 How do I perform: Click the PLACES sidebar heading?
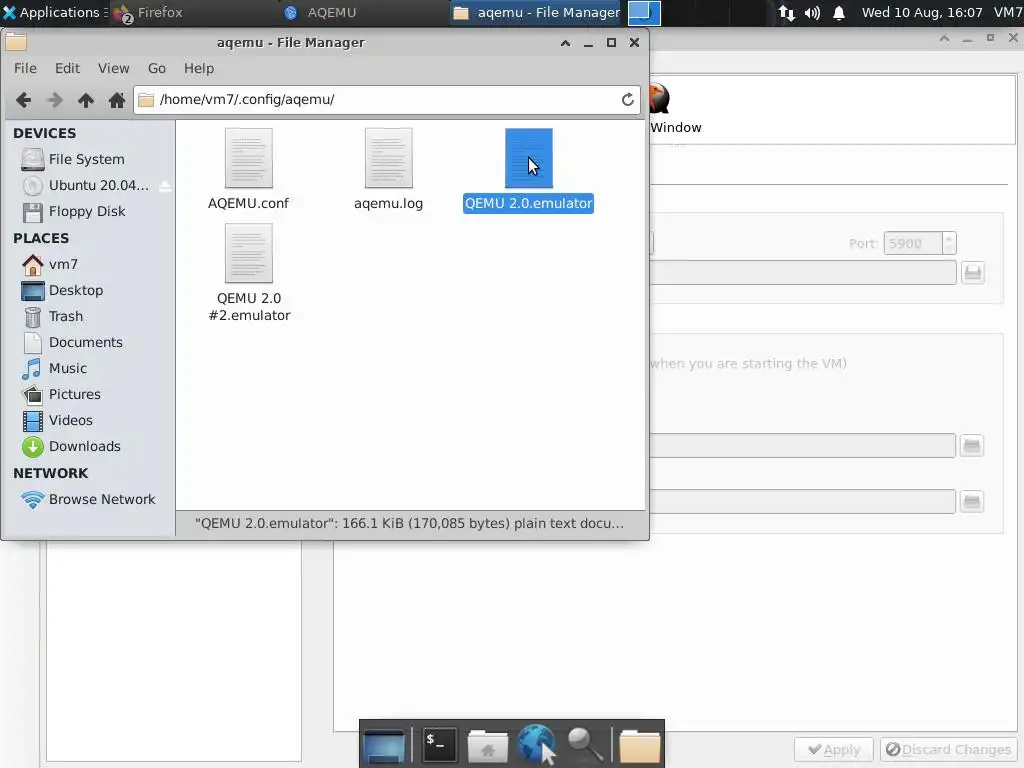(40, 238)
